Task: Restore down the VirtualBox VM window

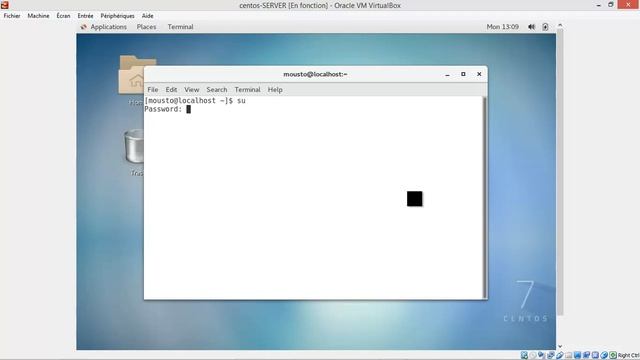Action: coord(611,4)
